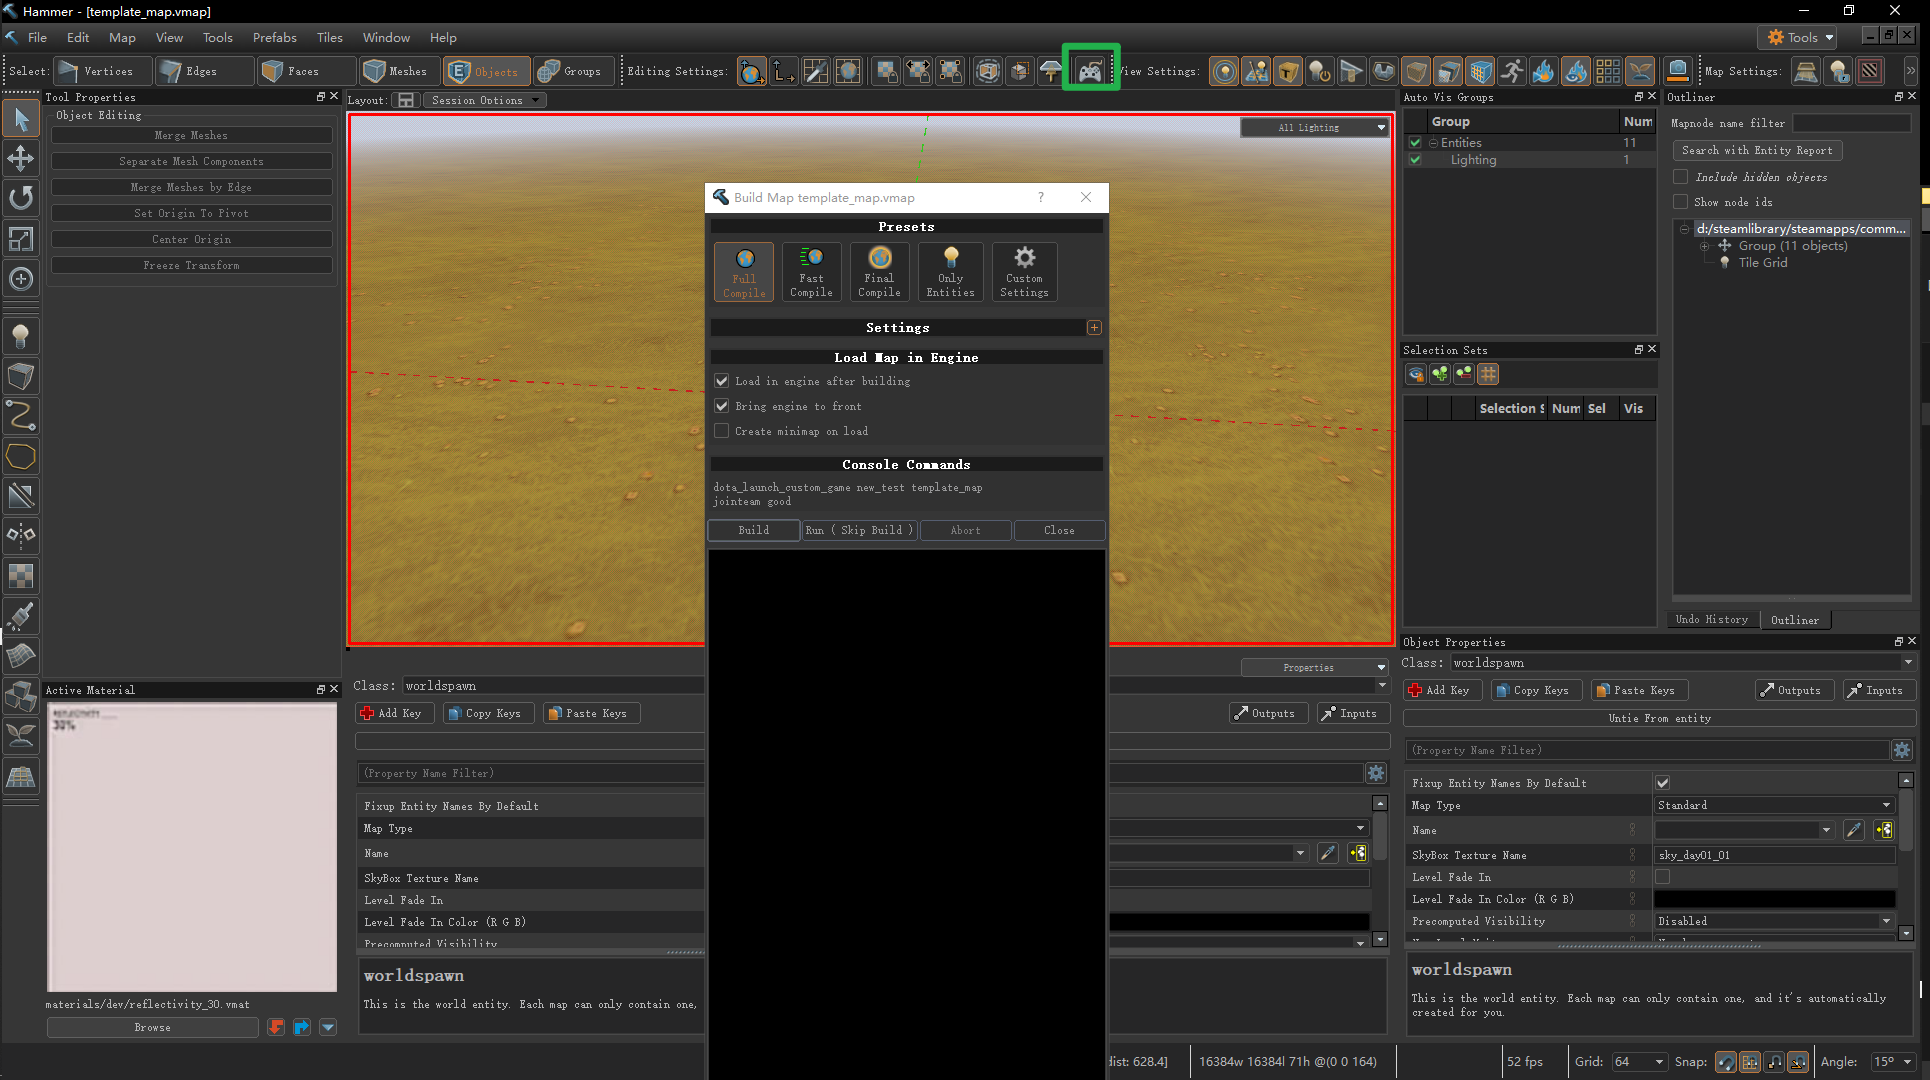This screenshot has width=1930, height=1080.
Task: Expand Settings section plus button
Action: point(1094,328)
